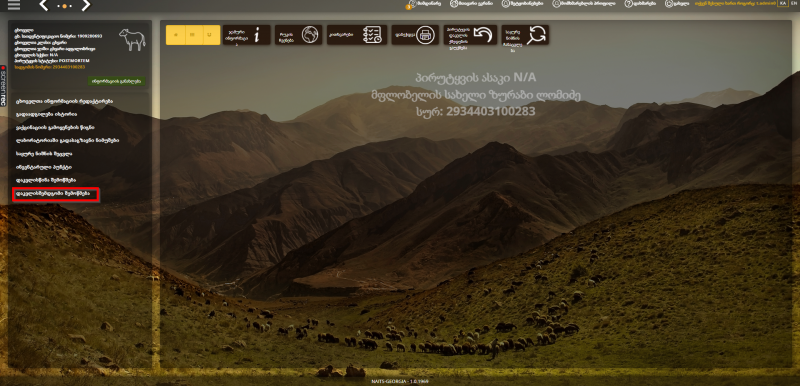Click the orange logged-in user admin text
800x386 pixels.
(x=735, y=4)
